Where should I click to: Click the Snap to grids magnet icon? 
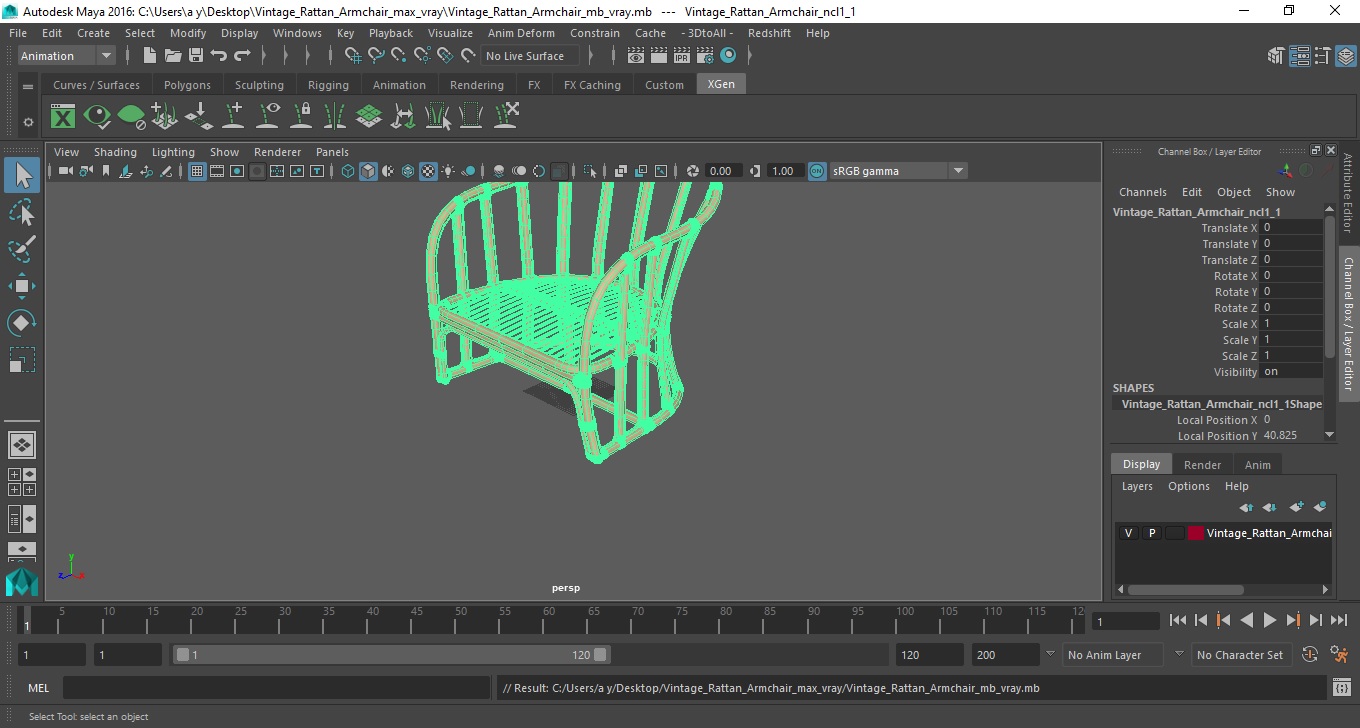(353, 56)
